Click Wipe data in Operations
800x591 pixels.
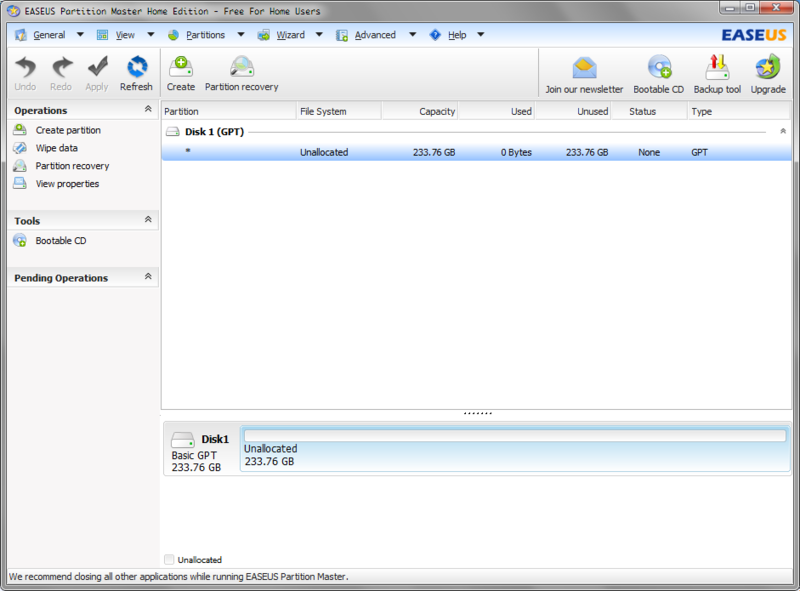tap(57, 148)
